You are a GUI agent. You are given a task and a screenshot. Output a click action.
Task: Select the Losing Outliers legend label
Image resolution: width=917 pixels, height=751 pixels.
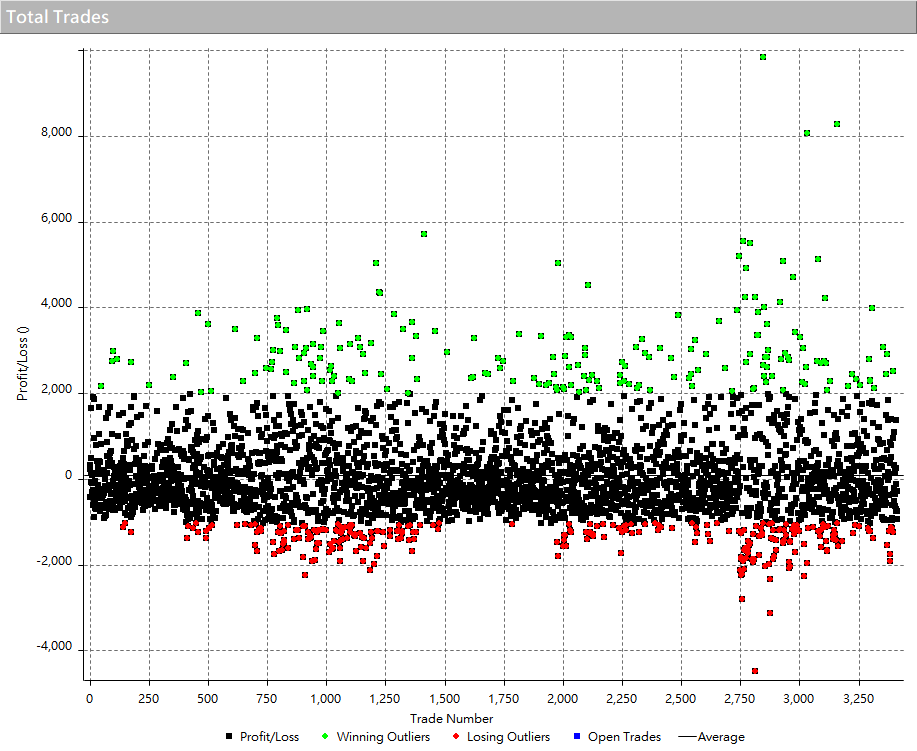point(508,737)
